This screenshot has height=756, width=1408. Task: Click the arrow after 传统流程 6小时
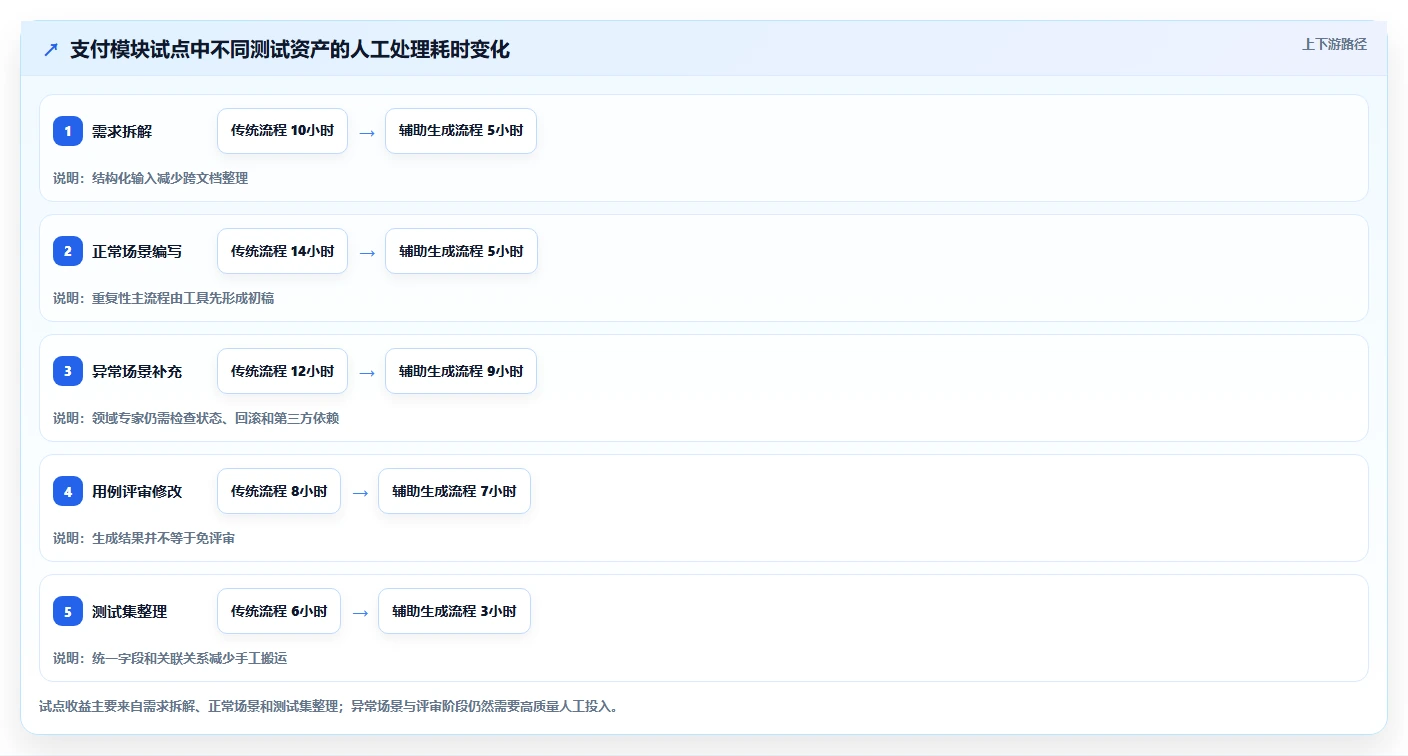point(360,612)
